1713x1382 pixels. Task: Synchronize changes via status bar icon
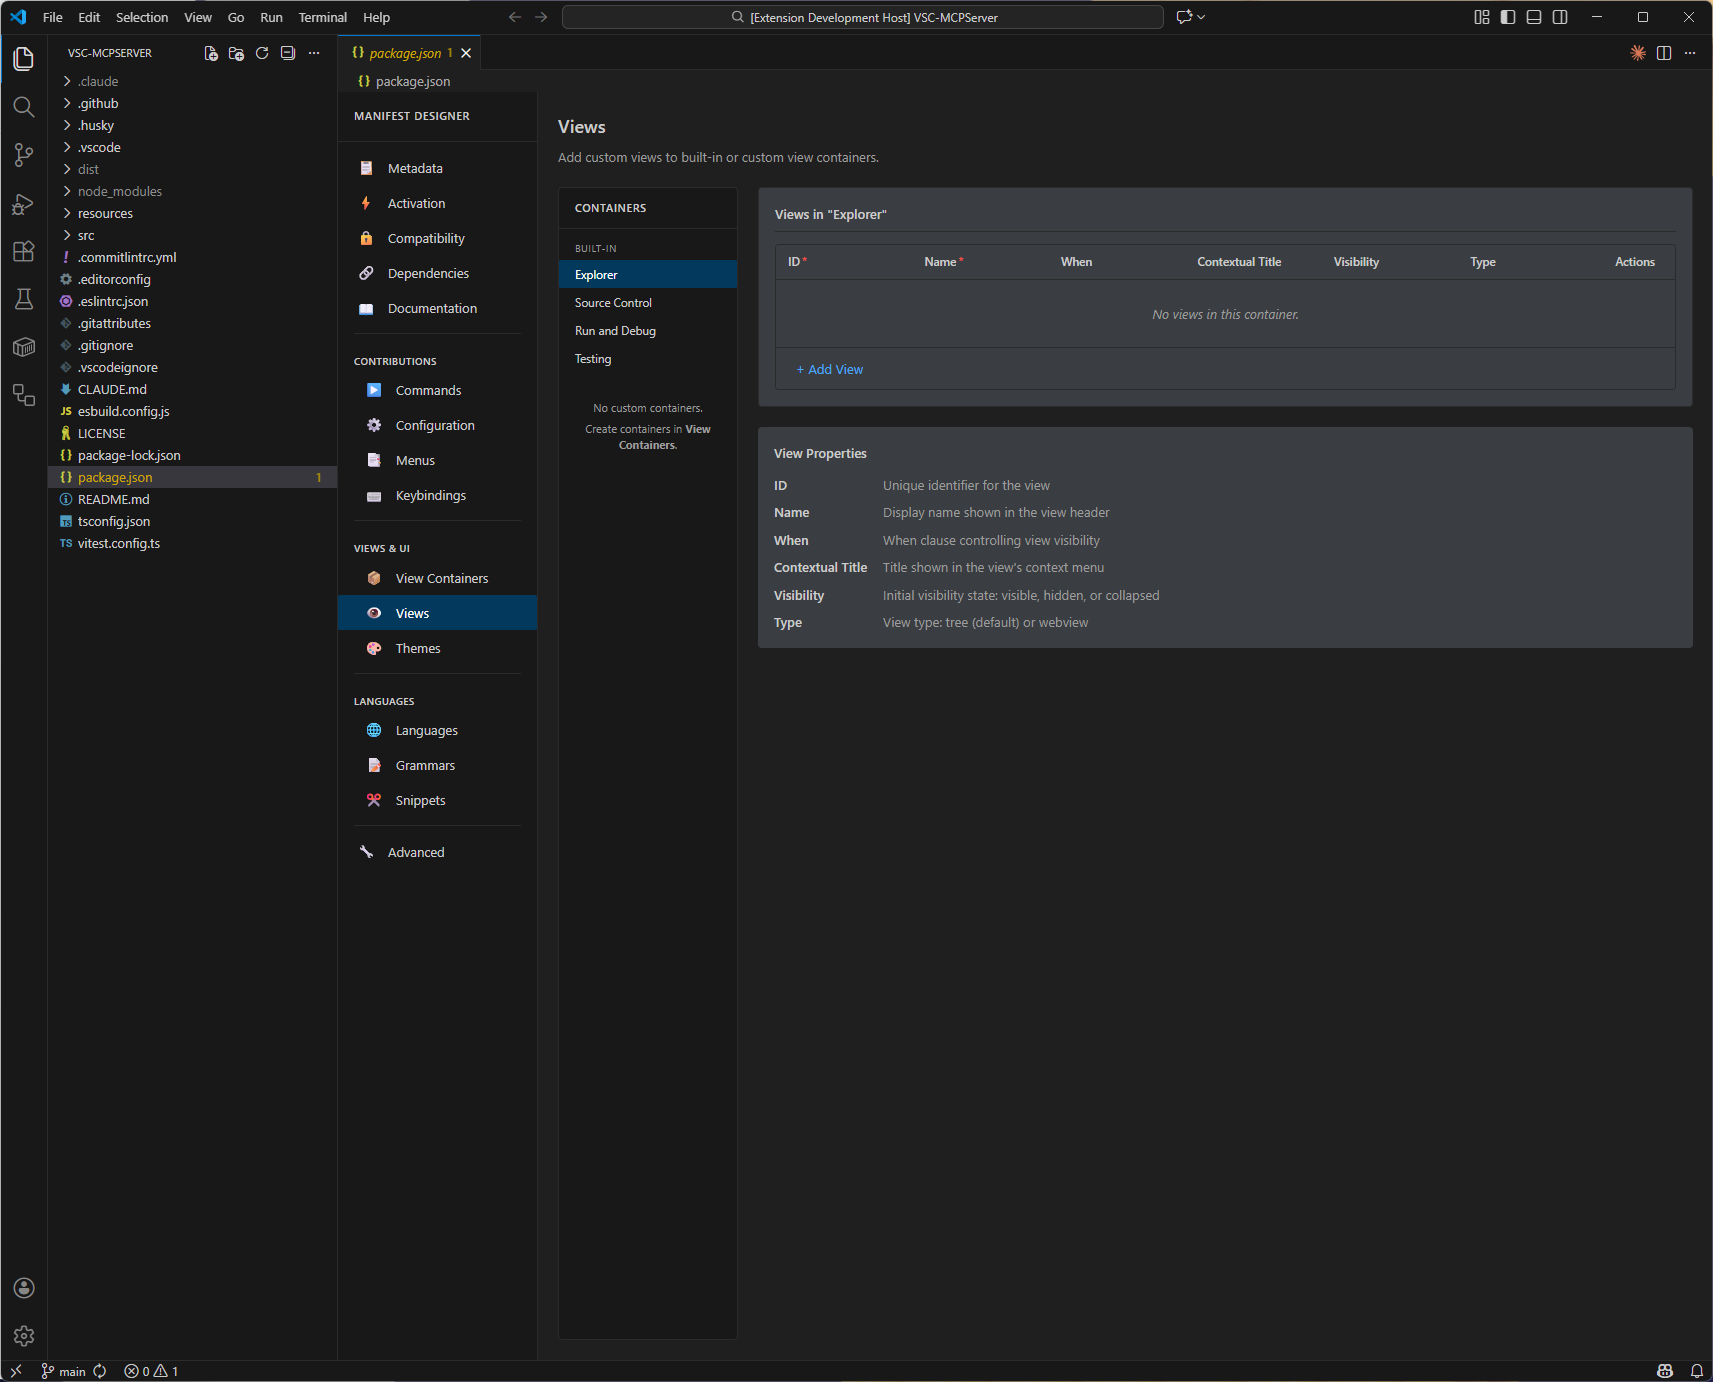pos(100,1371)
